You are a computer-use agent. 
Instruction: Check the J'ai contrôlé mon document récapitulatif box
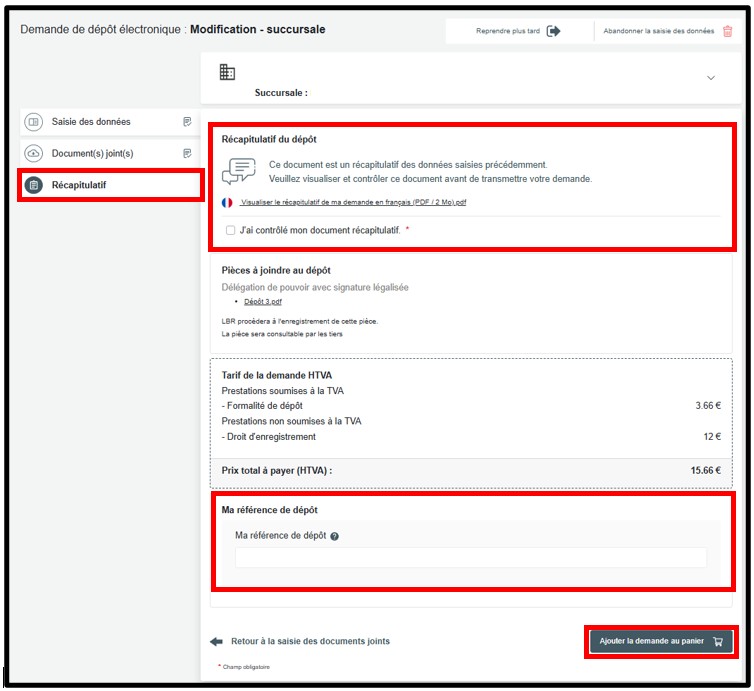[x=230, y=230]
